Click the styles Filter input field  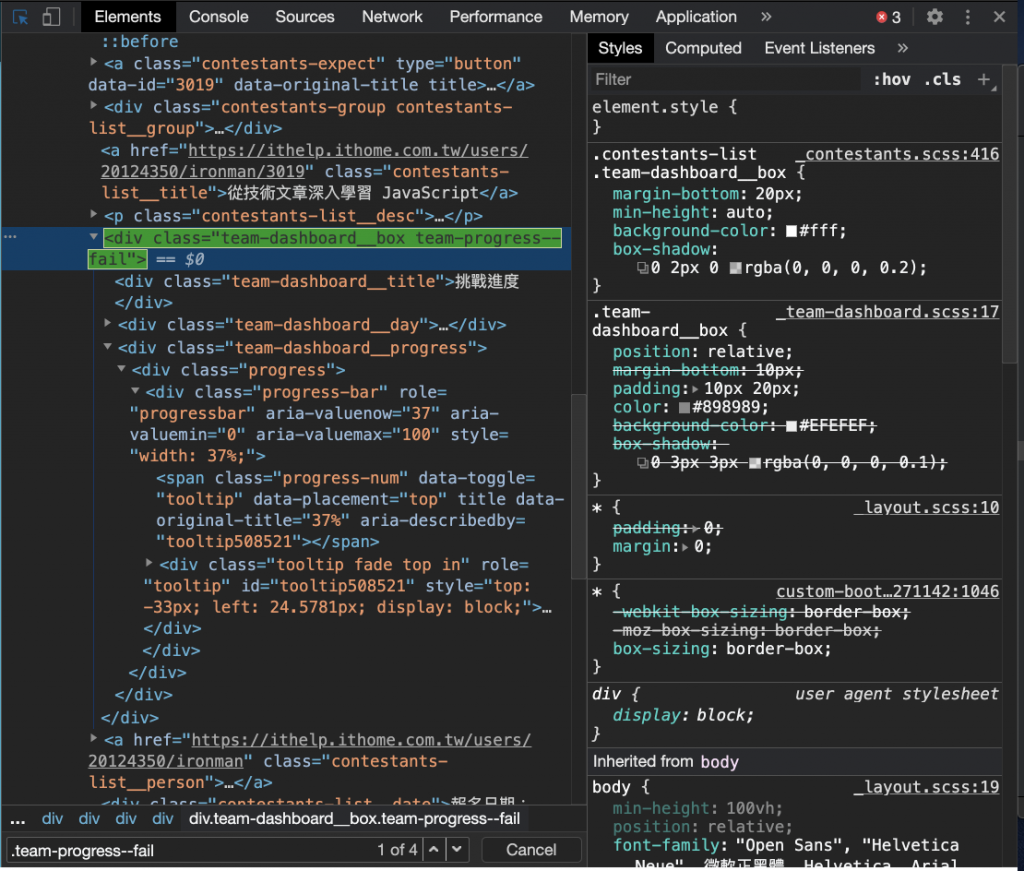click(x=726, y=80)
